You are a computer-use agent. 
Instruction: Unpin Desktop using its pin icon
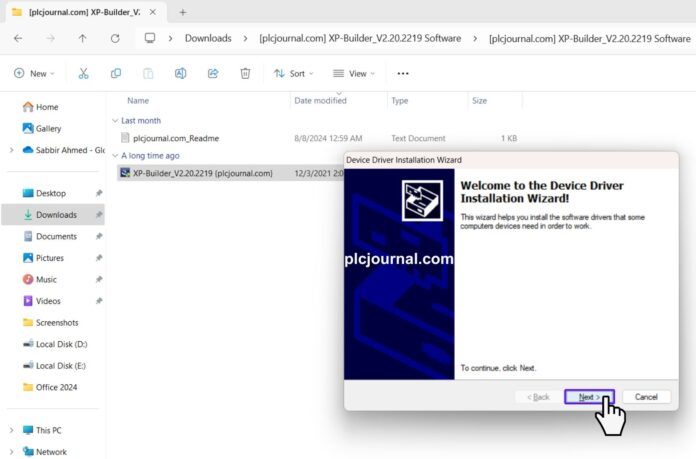pos(99,193)
